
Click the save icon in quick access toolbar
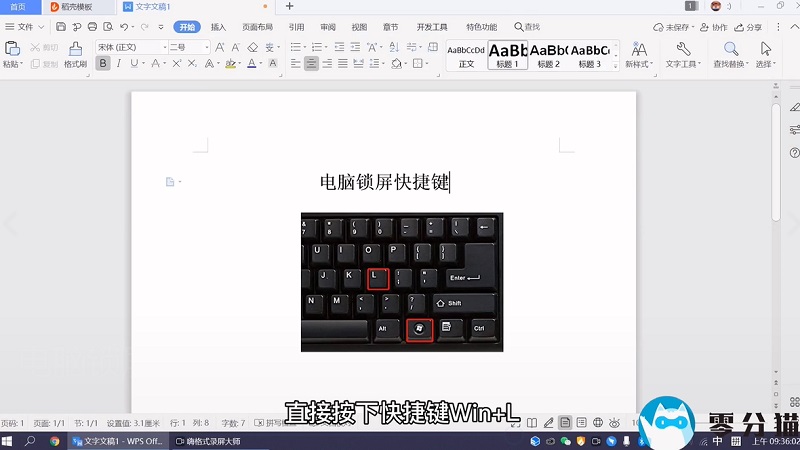click(61, 27)
